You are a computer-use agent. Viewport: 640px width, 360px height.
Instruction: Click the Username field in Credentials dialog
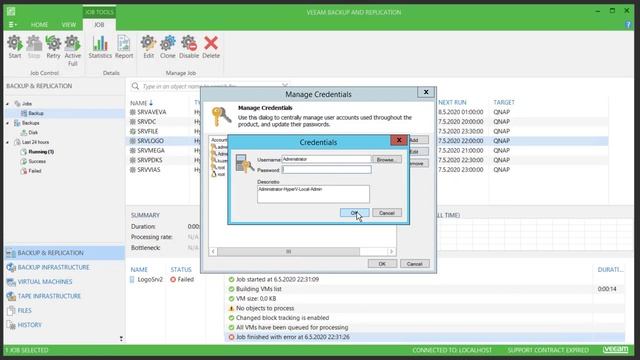click(327, 159)
